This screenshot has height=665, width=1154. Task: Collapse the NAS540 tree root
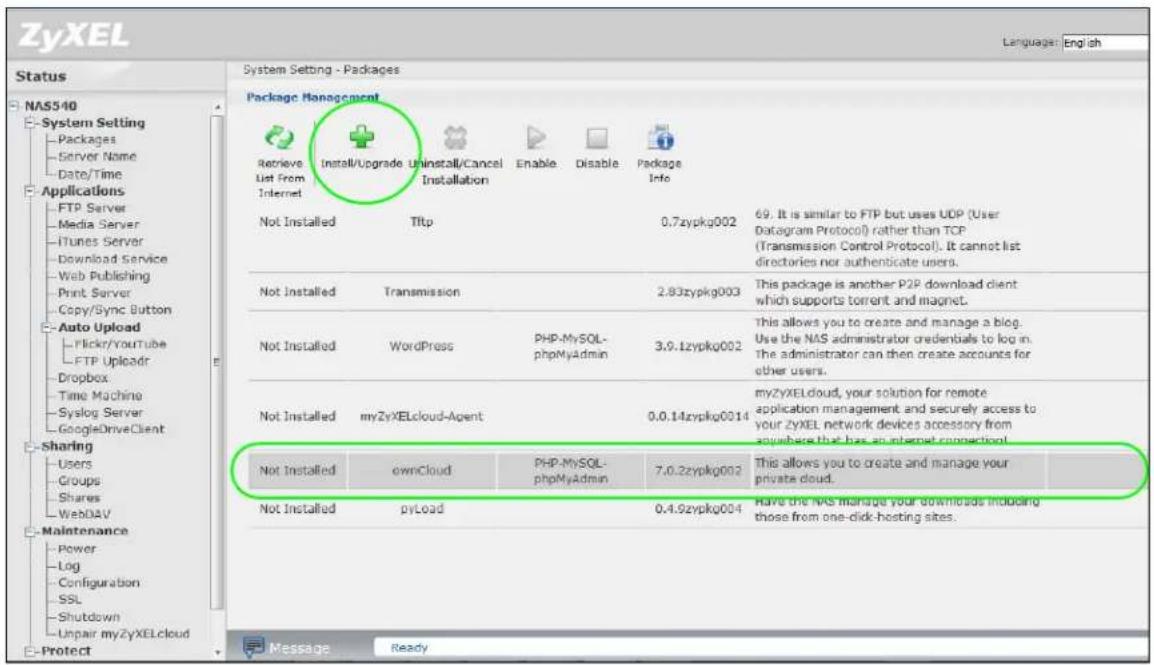click(14, 105)
